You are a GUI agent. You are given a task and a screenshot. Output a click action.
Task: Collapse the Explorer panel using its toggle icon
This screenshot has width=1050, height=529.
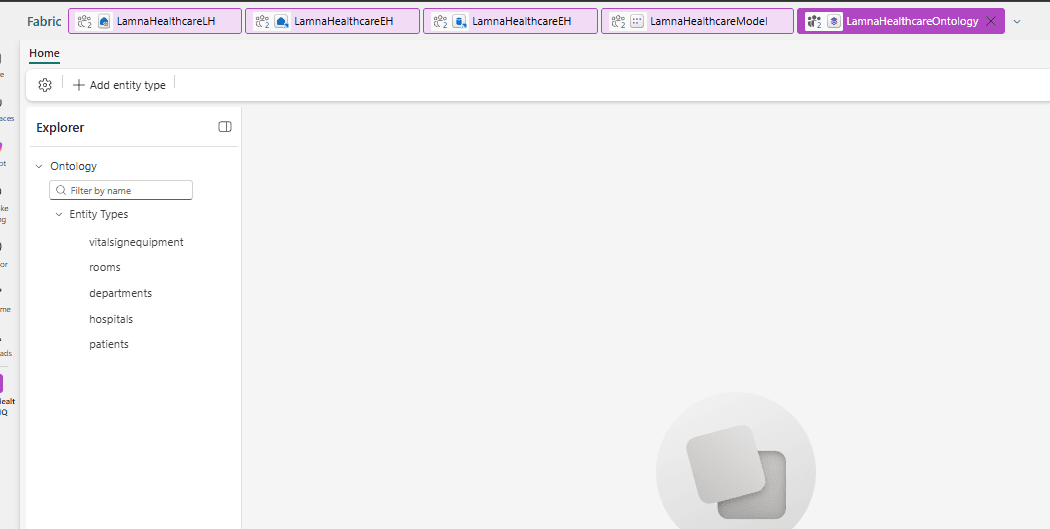coord(225,127)
